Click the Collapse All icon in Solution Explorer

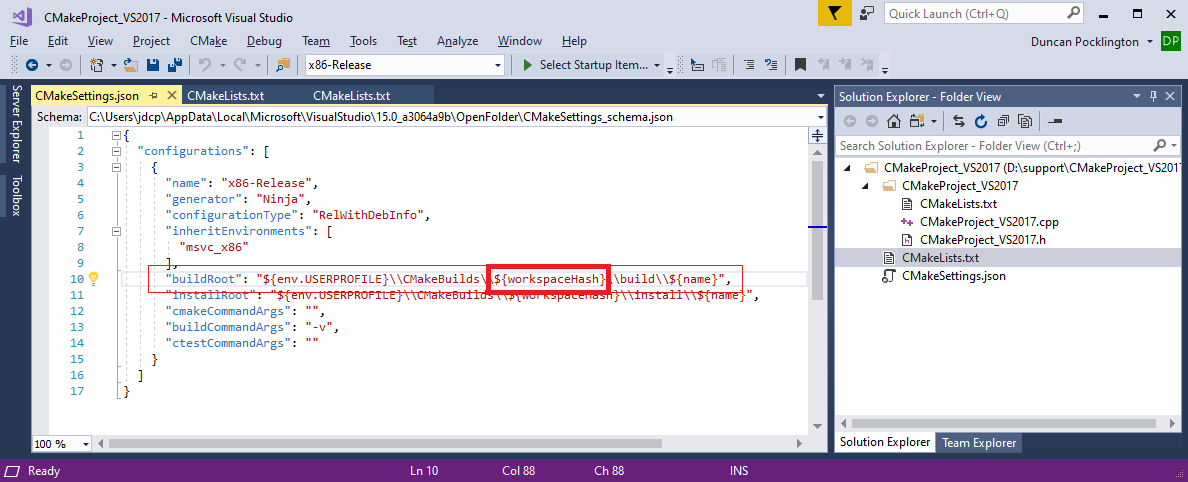pyautogui.click(x=1003, y=121)
